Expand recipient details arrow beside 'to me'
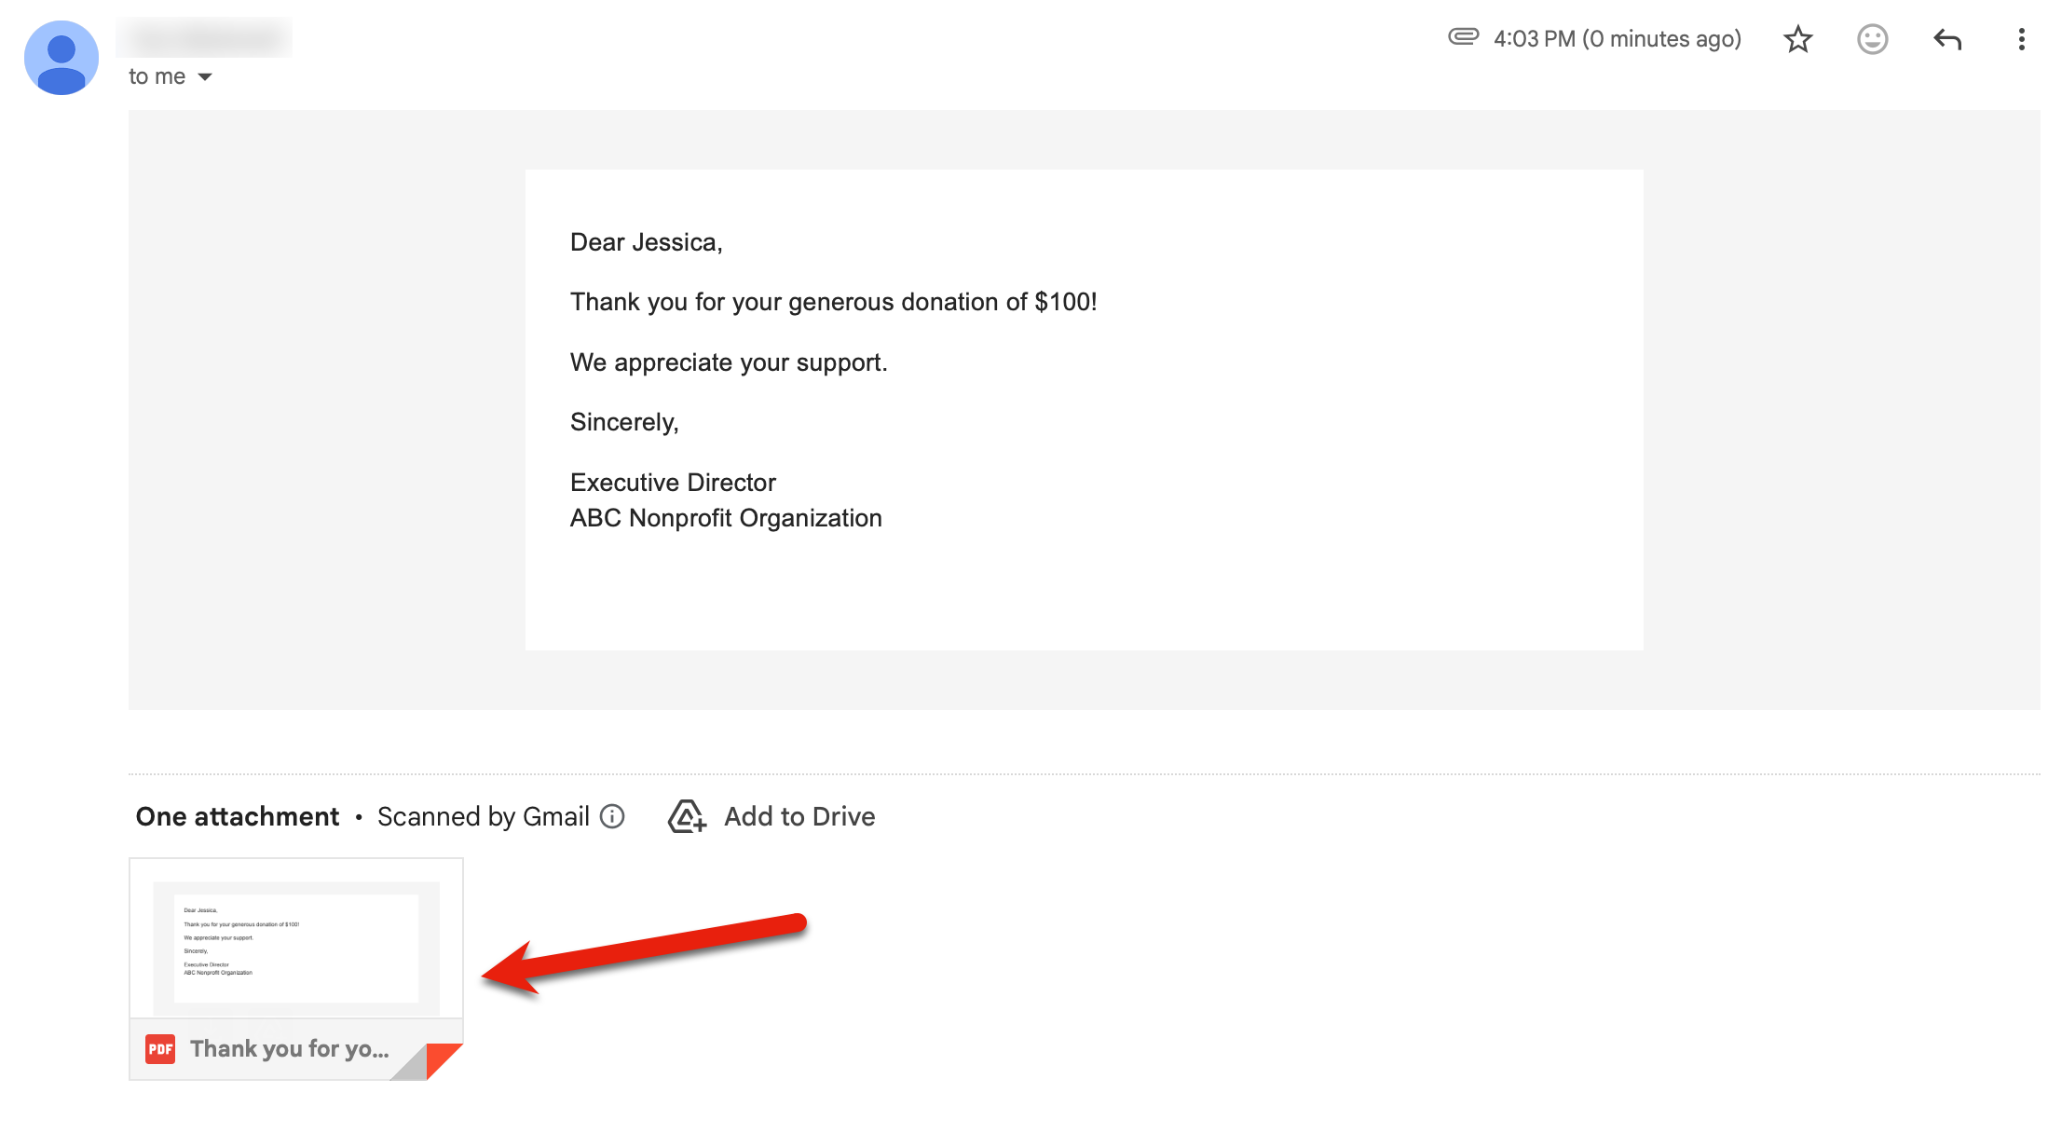Image resolution: width=2048 pixels, height=1137 pixels. pyautogui.click(x=205, y=77)
